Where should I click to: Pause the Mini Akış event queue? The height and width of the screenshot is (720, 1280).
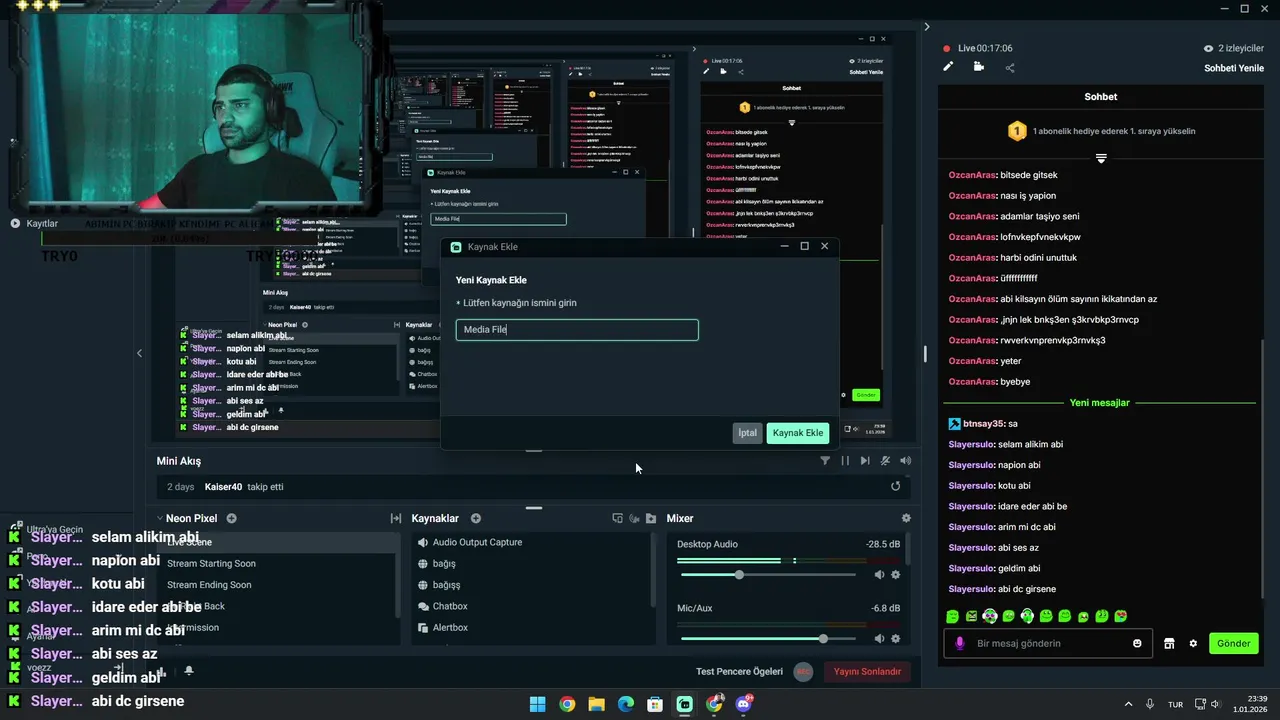click(845, 461)
